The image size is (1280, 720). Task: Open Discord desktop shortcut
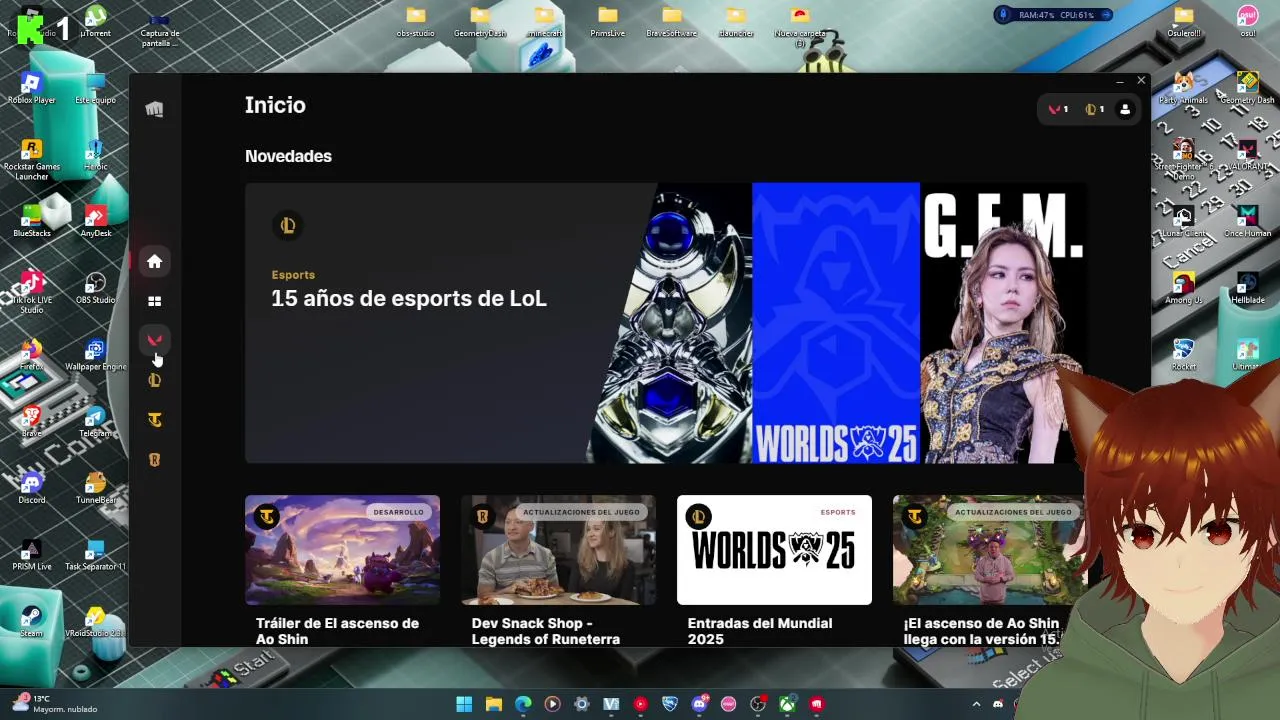[x=32, y=488]
